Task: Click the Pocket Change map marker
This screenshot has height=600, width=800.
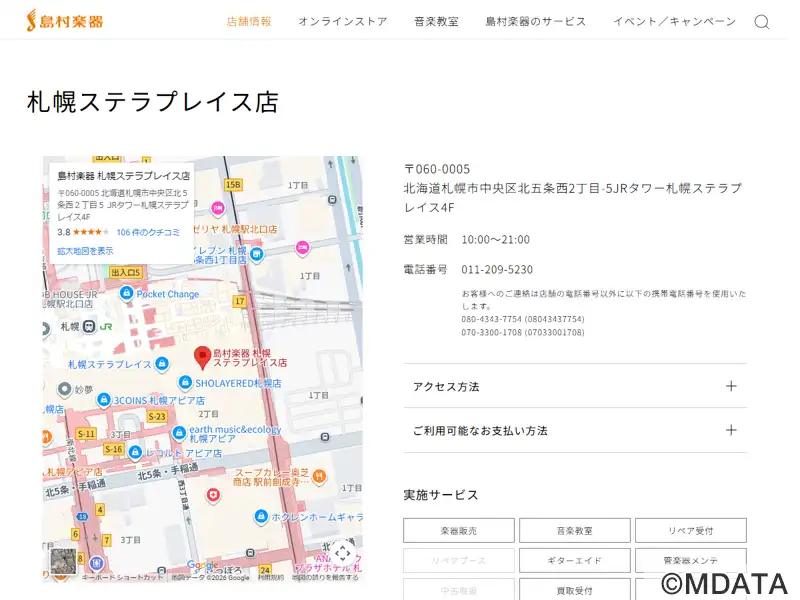Action: point(127,293)
